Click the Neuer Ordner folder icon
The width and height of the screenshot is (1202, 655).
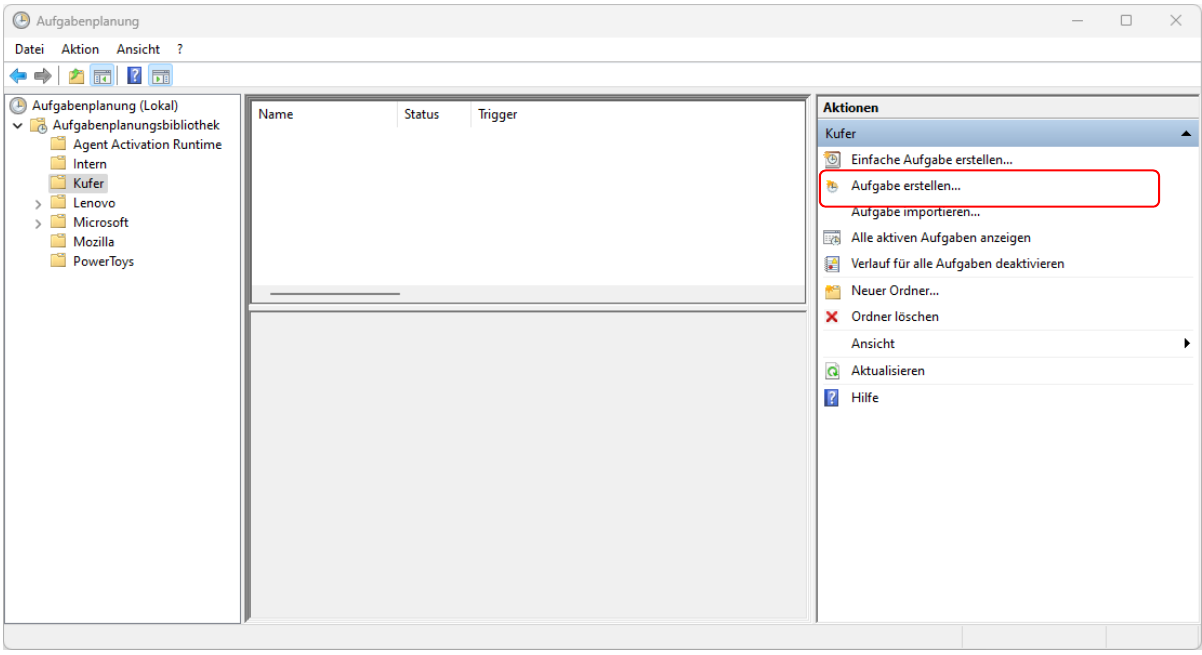(832, 291)
